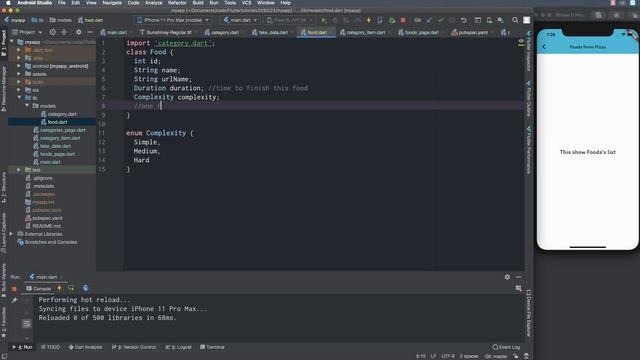Hide the Project panel with minus icon

tap(90, 32)
